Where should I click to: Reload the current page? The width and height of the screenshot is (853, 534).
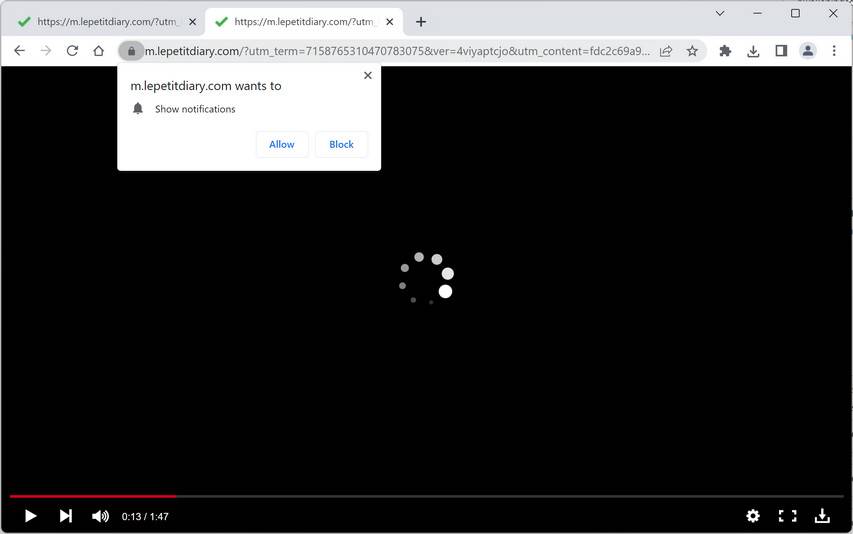click(72, 51)
